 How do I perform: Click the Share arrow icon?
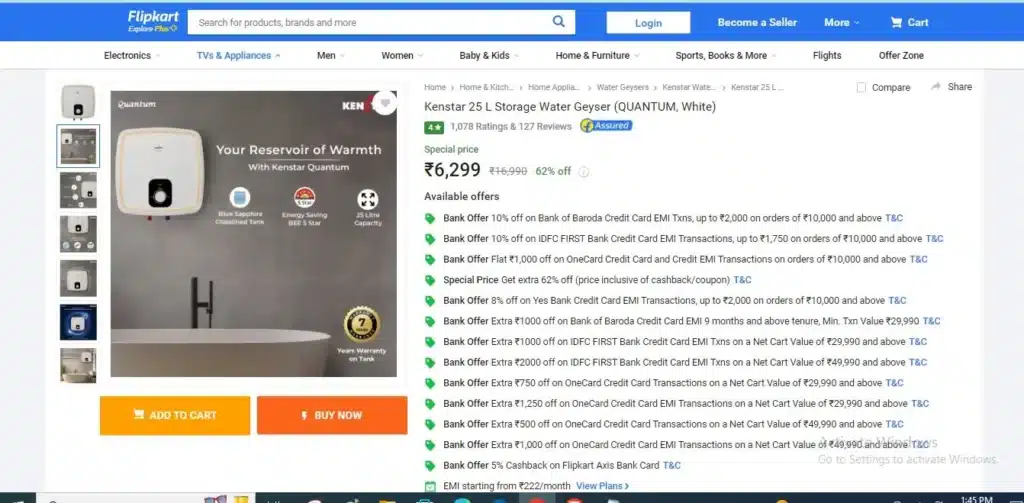(935, 86)
